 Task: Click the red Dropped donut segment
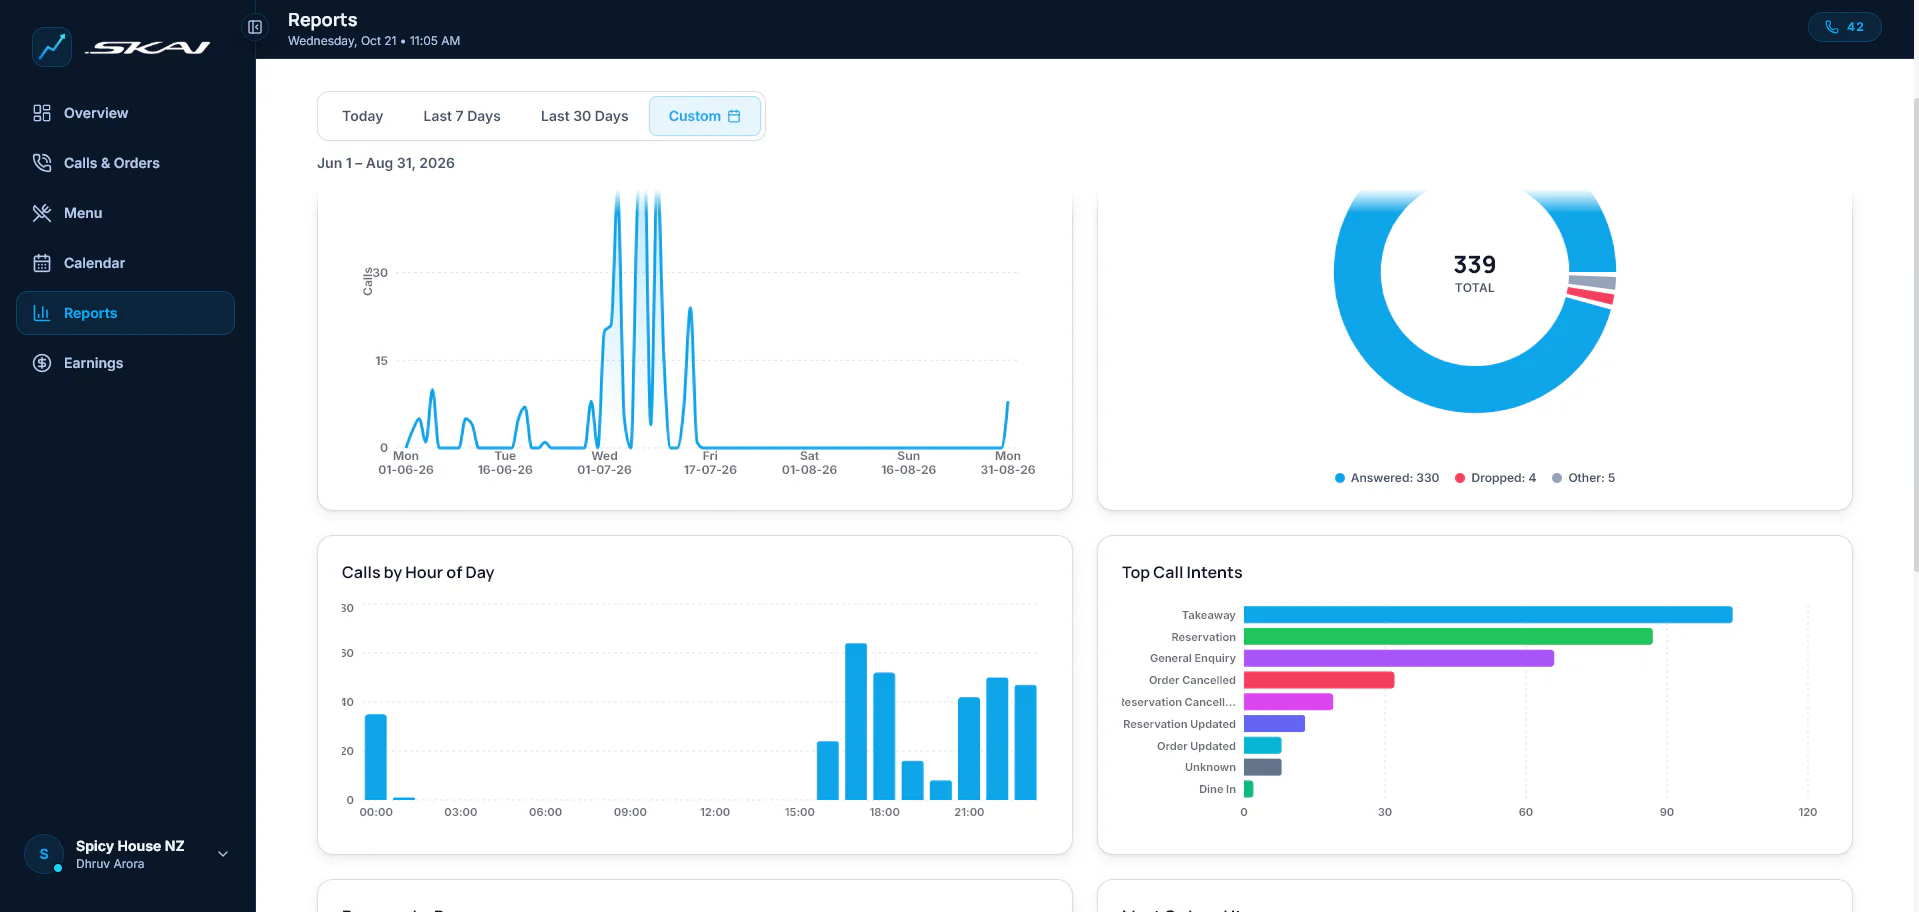pyautogui.click(x=1590, y=297)
